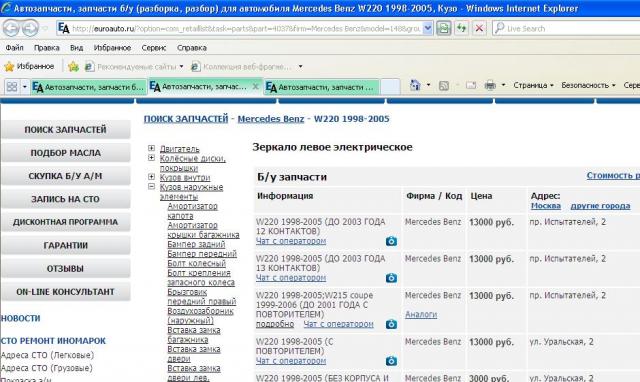Screen dimensions: 640x382
Task: Open photo camera icon for 12 КОНТАКТОВ part
Action: tap(391, 241)
